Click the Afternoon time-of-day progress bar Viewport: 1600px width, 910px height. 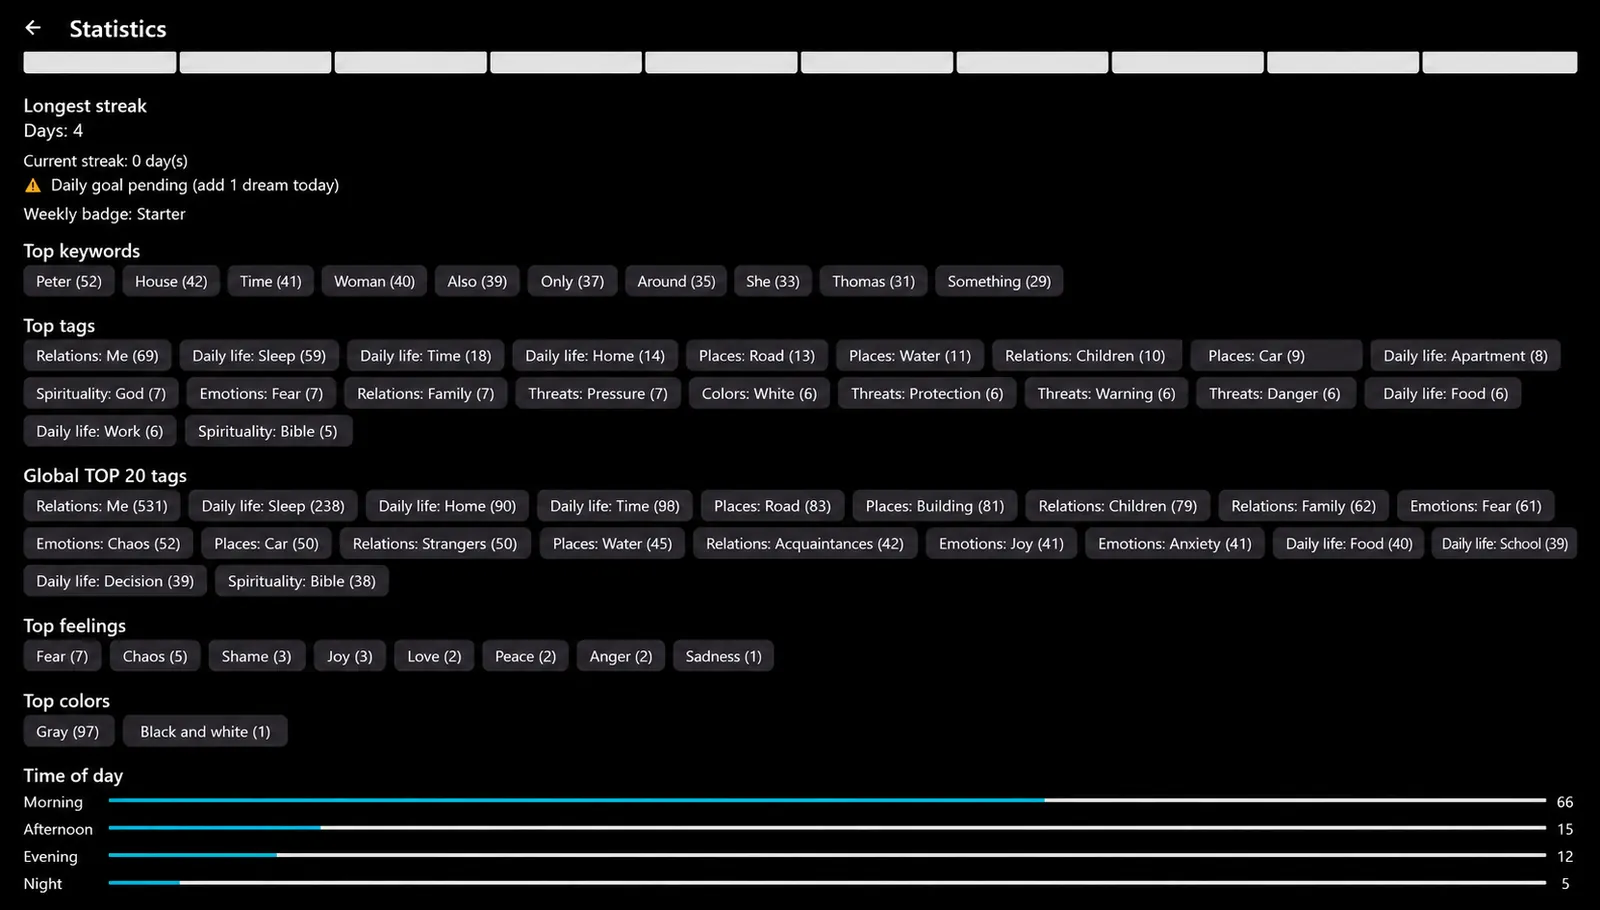827,828
